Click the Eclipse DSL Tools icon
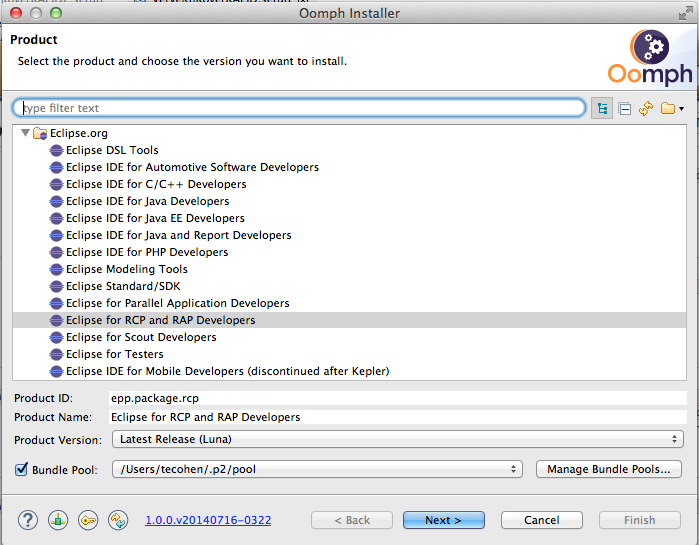 pyautogui.click(x=56, y=151)
